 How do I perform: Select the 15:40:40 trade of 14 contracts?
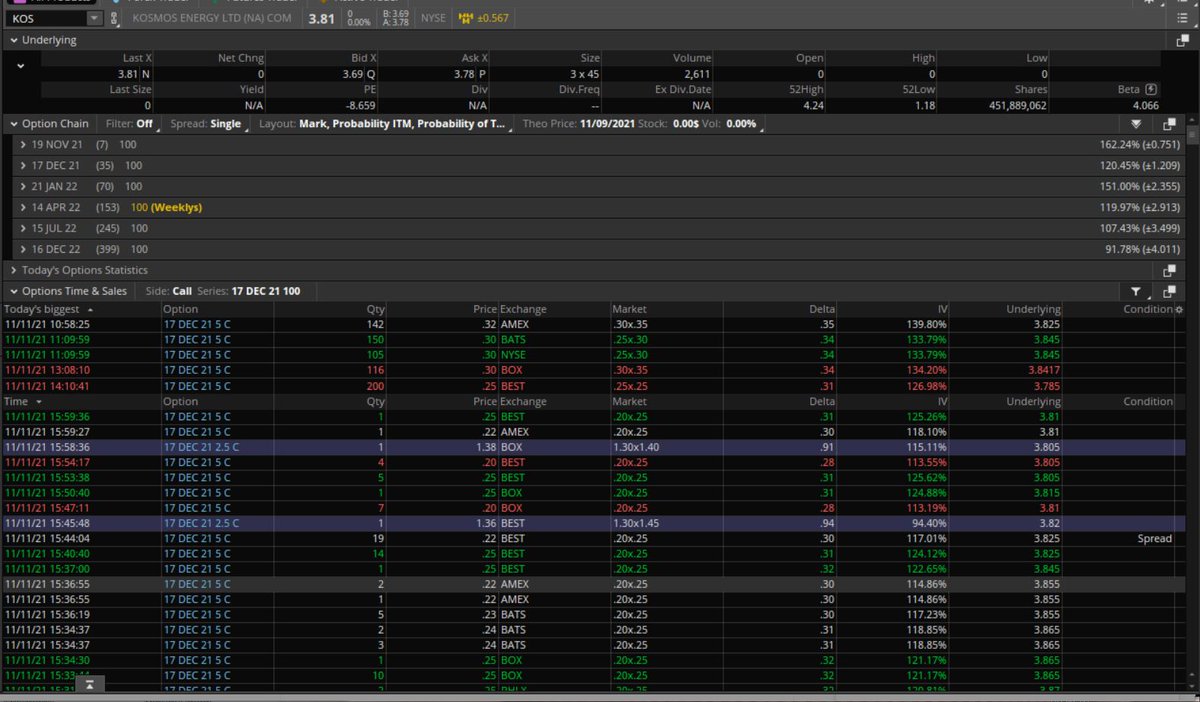(x=593, y=553)
